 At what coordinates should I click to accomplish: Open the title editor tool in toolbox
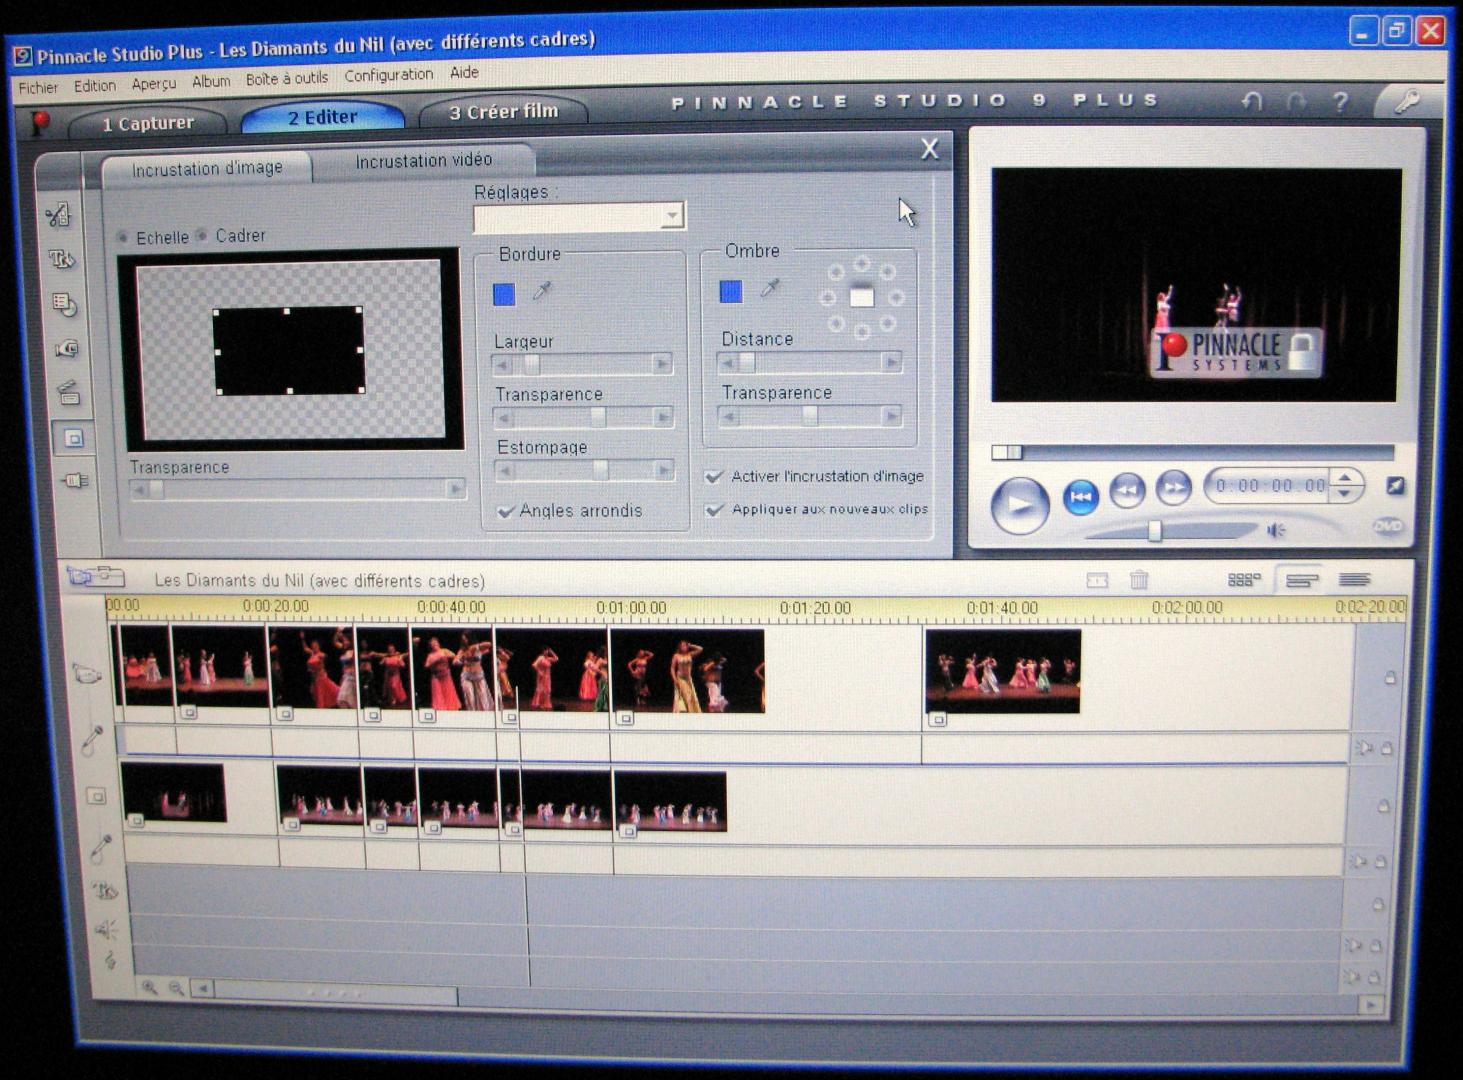[61, 259]
